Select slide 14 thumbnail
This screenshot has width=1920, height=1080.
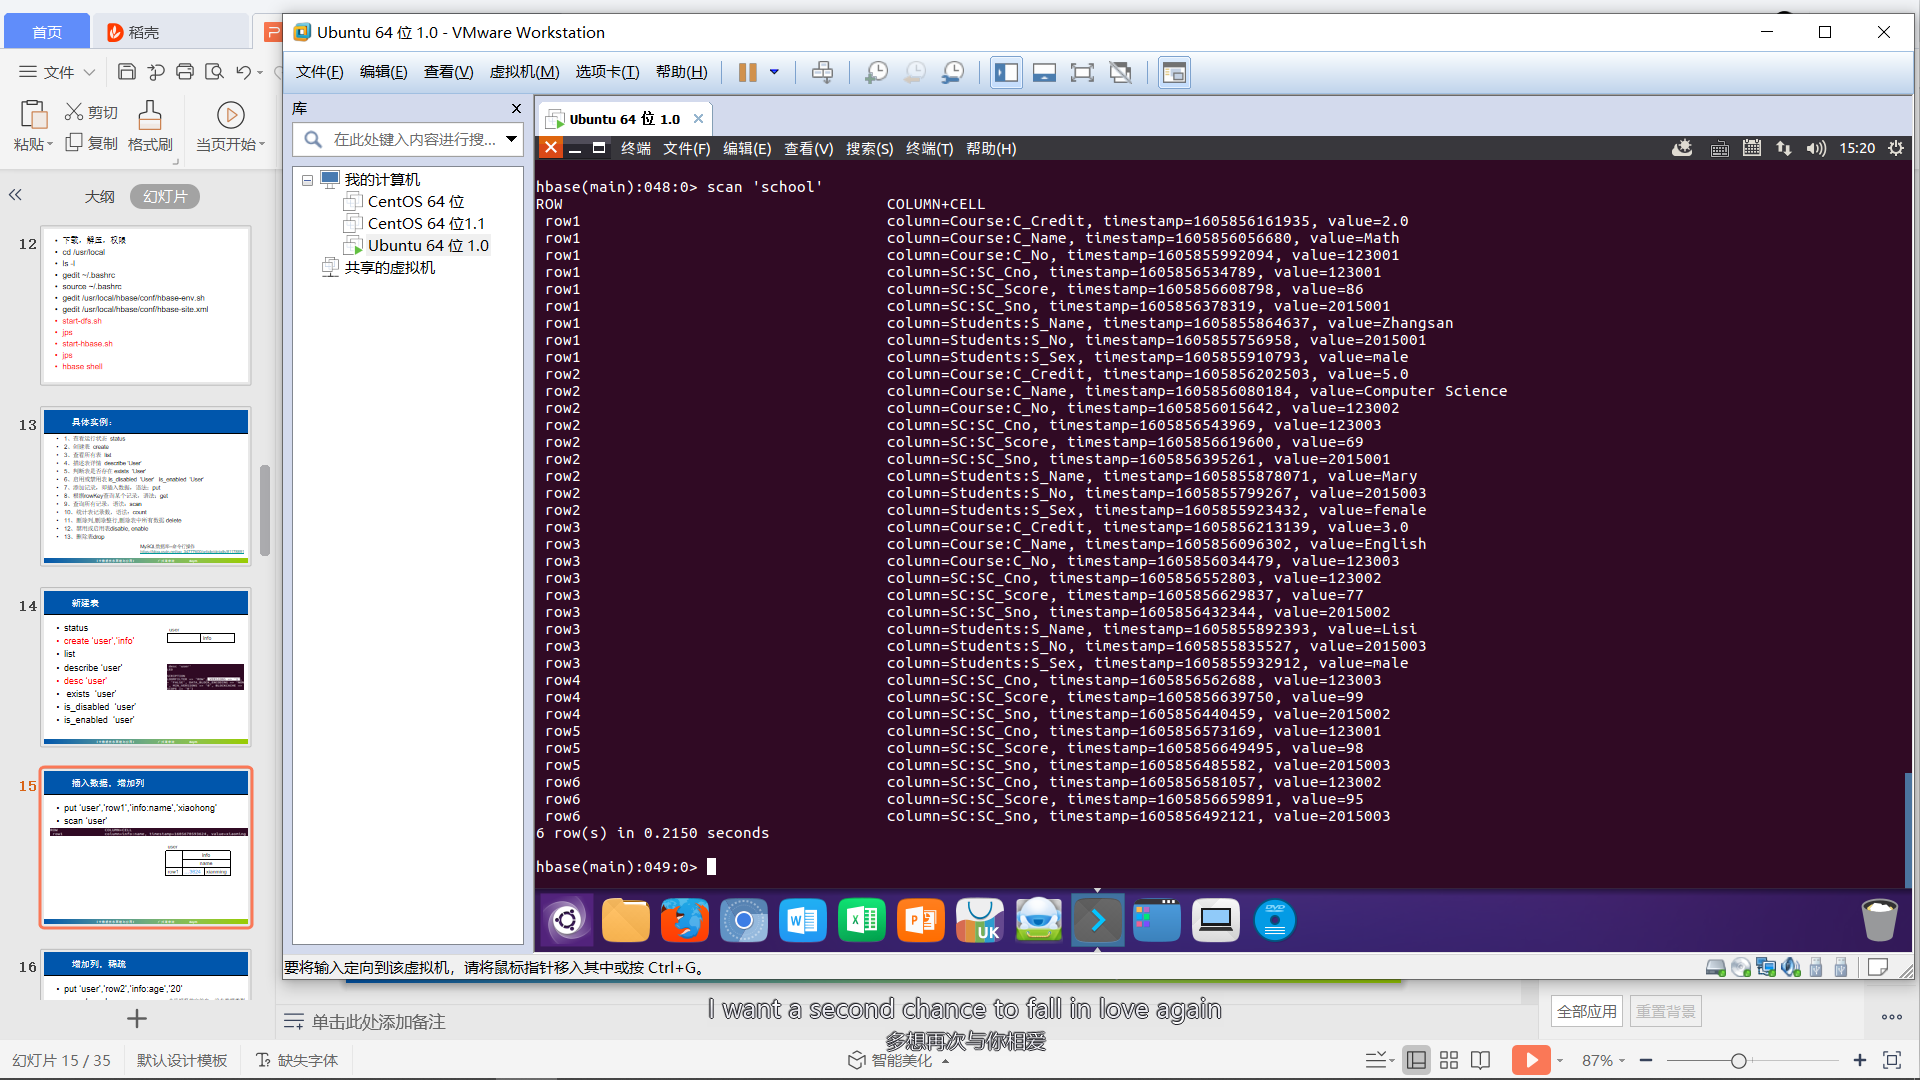tap(146, 667)
